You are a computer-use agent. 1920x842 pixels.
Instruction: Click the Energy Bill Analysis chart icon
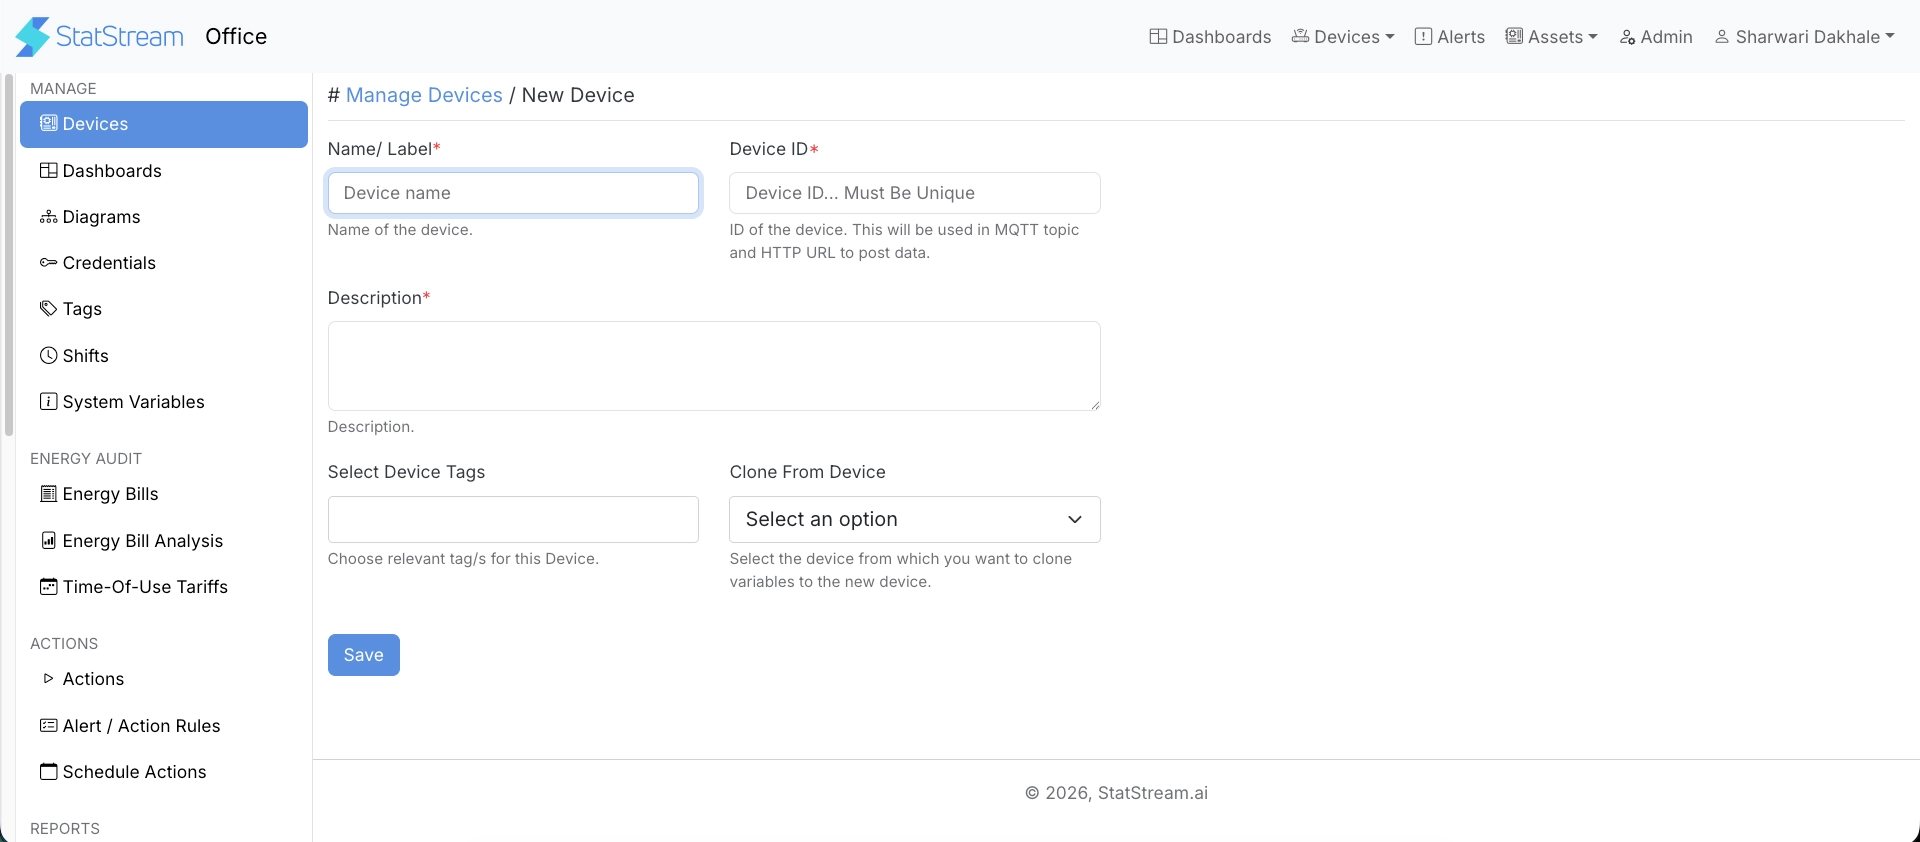(48, 540)
